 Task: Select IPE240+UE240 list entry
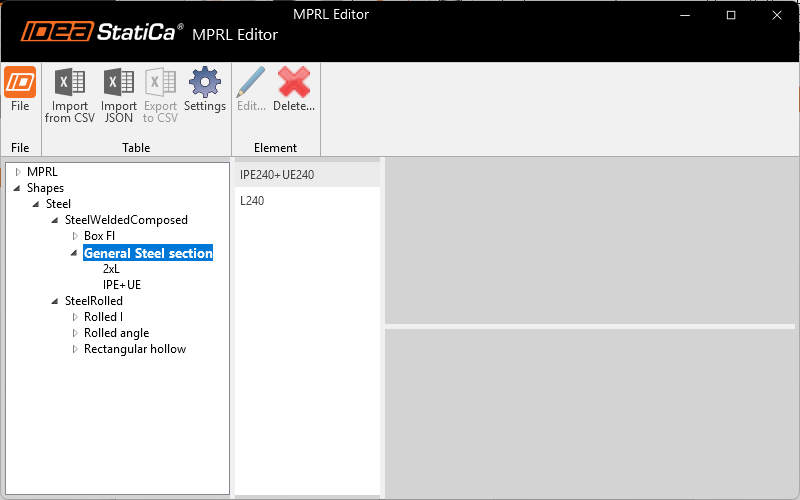[277, 175]
